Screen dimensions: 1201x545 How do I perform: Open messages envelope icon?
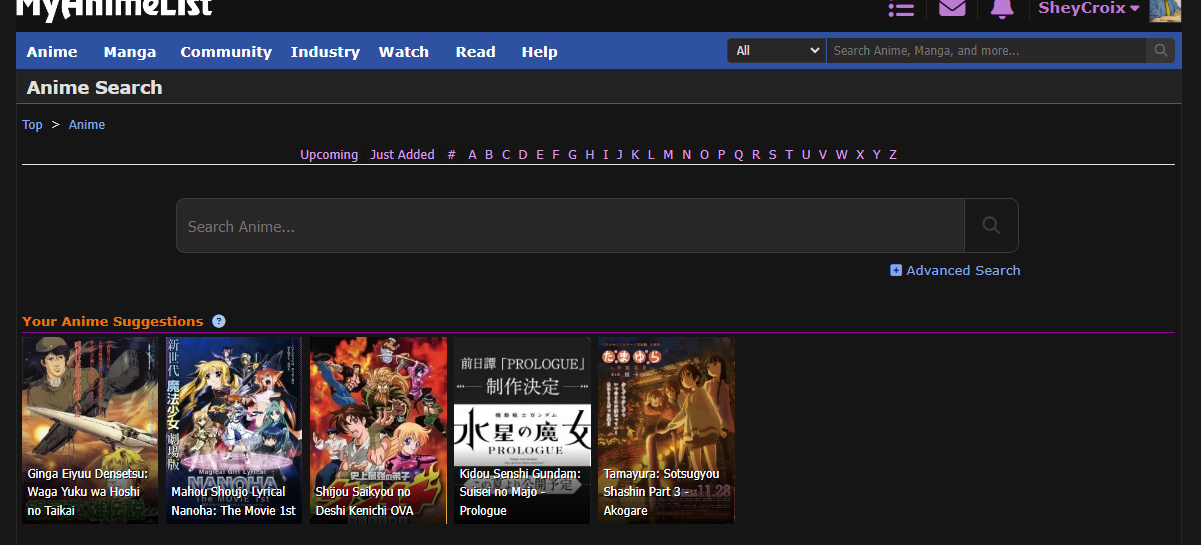(x=952, y=8)
